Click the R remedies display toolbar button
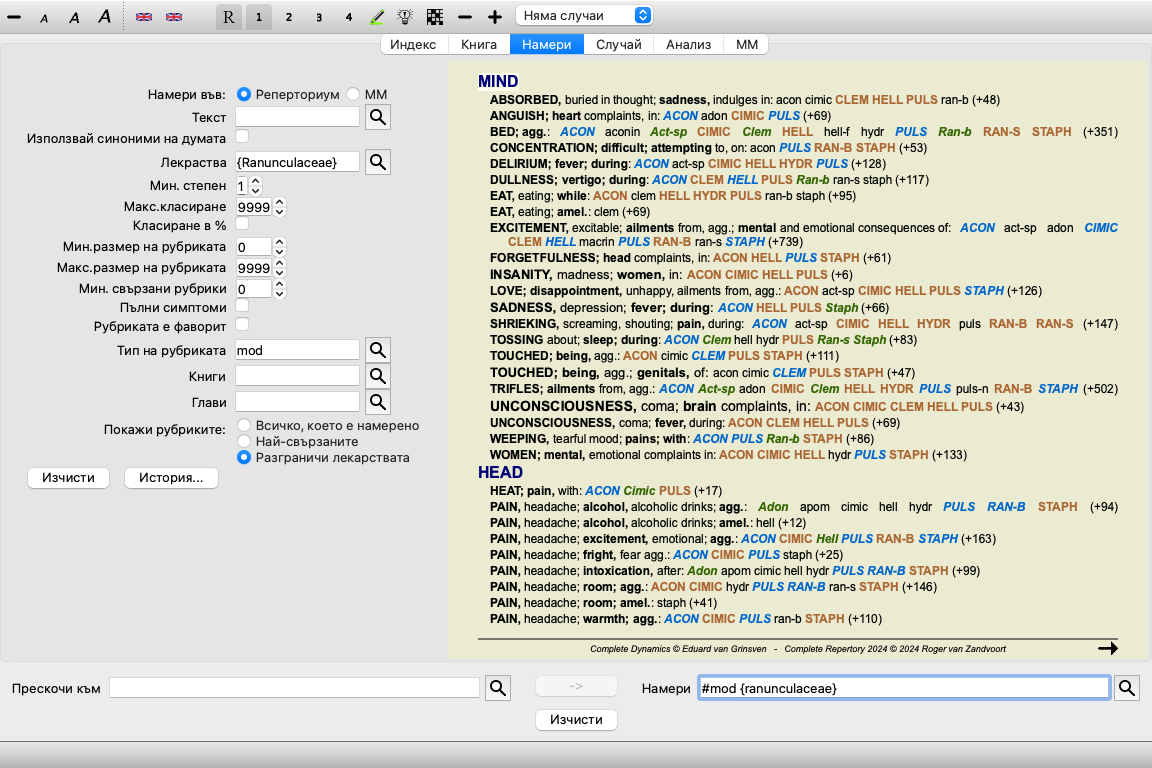1152x768 pixels. [229, 17]
